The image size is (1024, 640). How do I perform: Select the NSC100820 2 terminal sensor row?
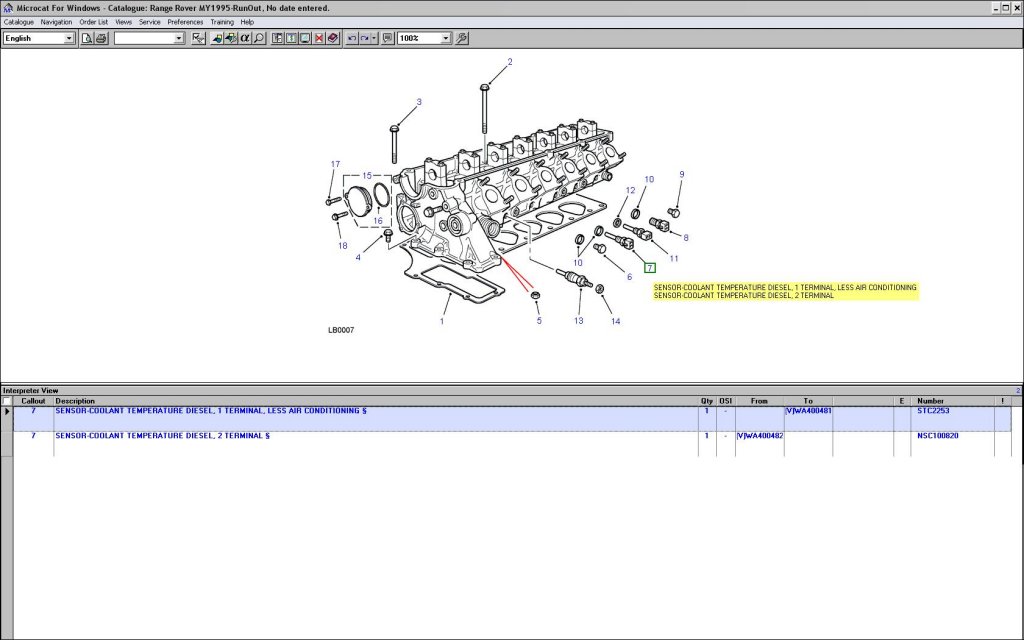click(x=400, y=436)
